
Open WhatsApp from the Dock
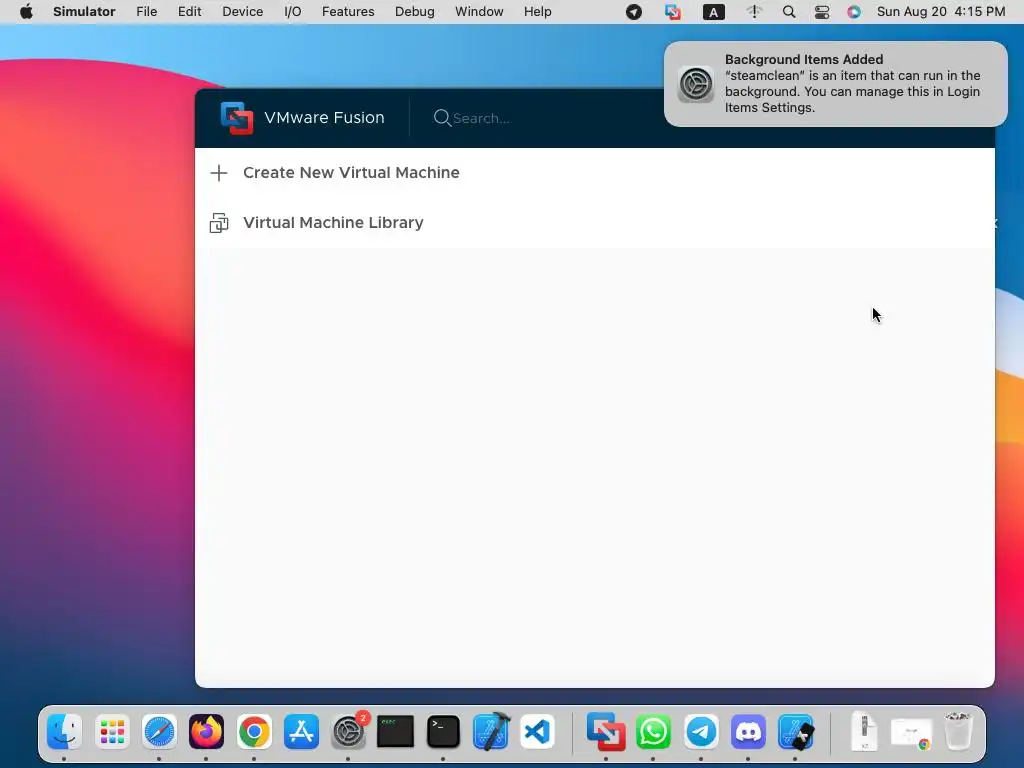pos(654,731)
